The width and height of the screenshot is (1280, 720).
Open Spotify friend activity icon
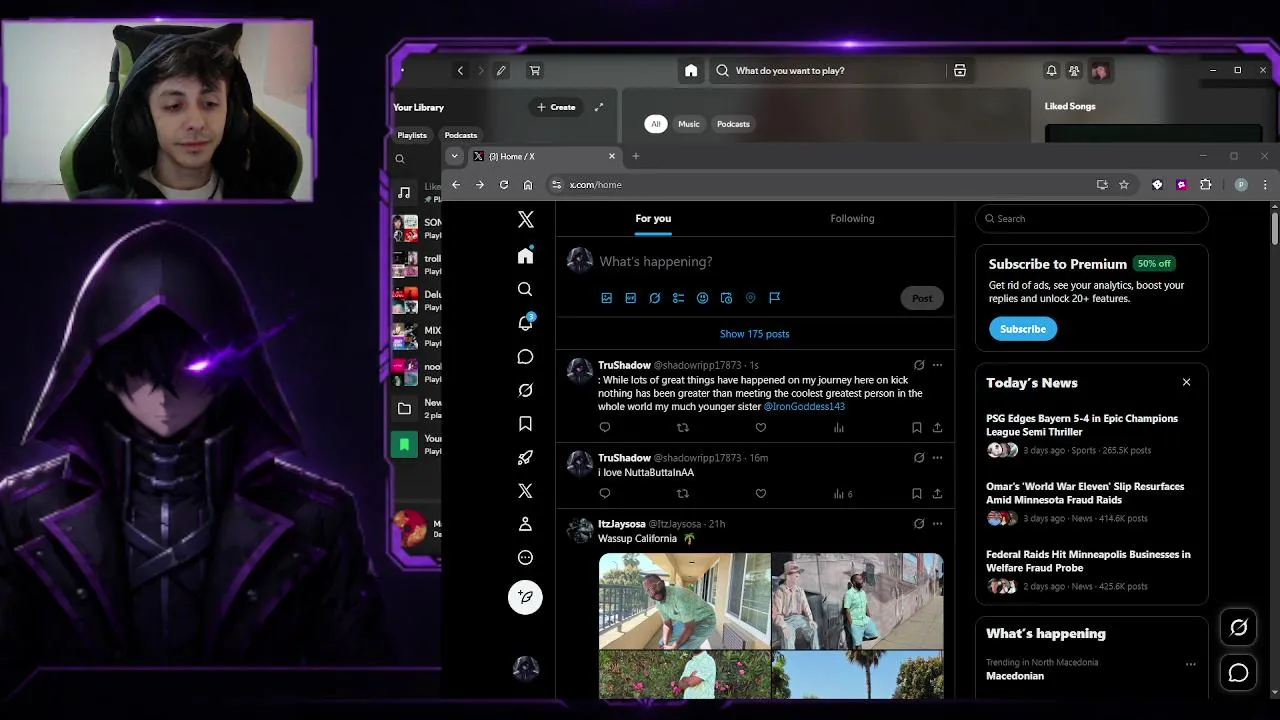[1074, 71]
